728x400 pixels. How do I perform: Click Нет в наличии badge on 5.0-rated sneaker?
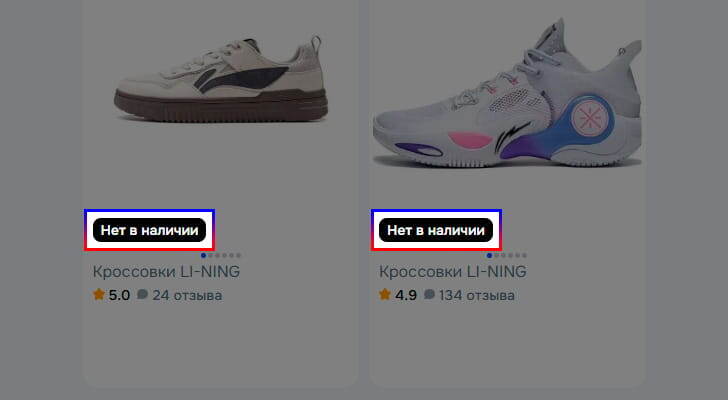pos(150,230)
